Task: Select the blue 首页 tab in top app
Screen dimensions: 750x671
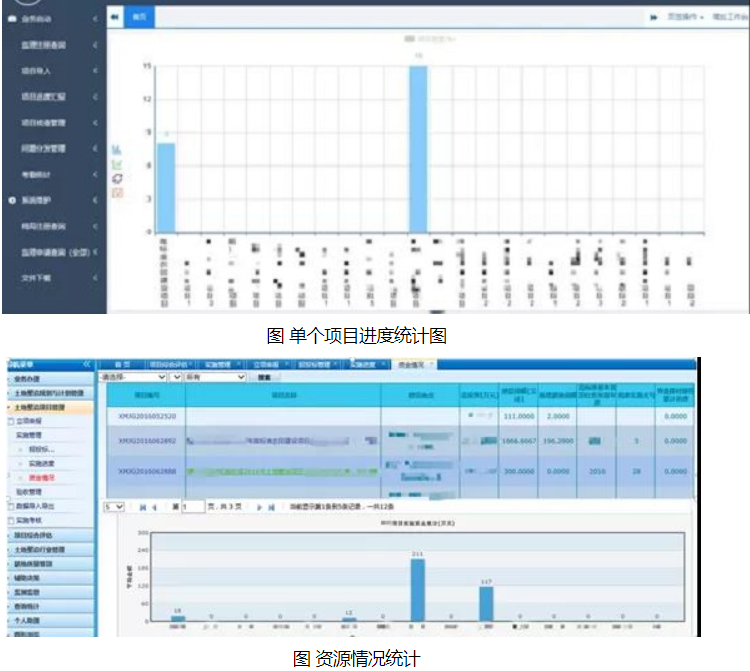Action: 139,17
